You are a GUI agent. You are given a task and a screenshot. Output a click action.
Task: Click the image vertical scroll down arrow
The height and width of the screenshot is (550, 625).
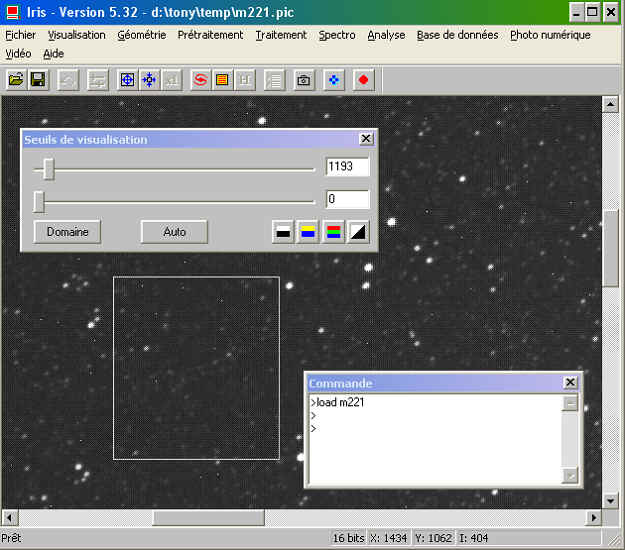pos(610,501)
